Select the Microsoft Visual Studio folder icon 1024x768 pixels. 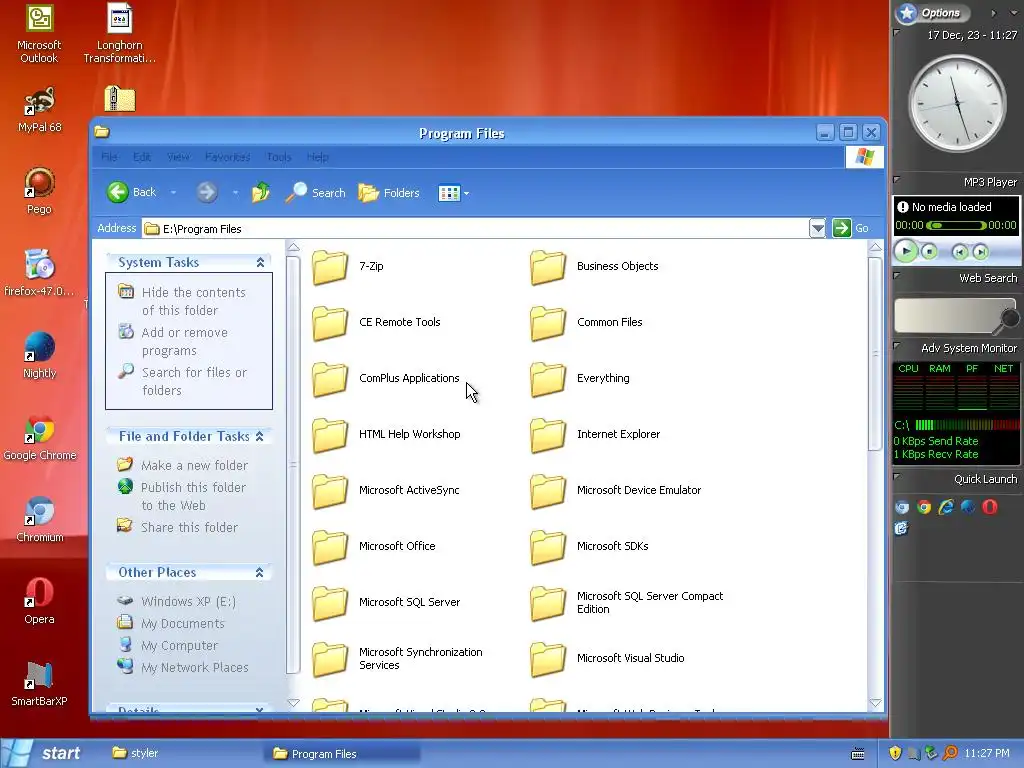548,659
